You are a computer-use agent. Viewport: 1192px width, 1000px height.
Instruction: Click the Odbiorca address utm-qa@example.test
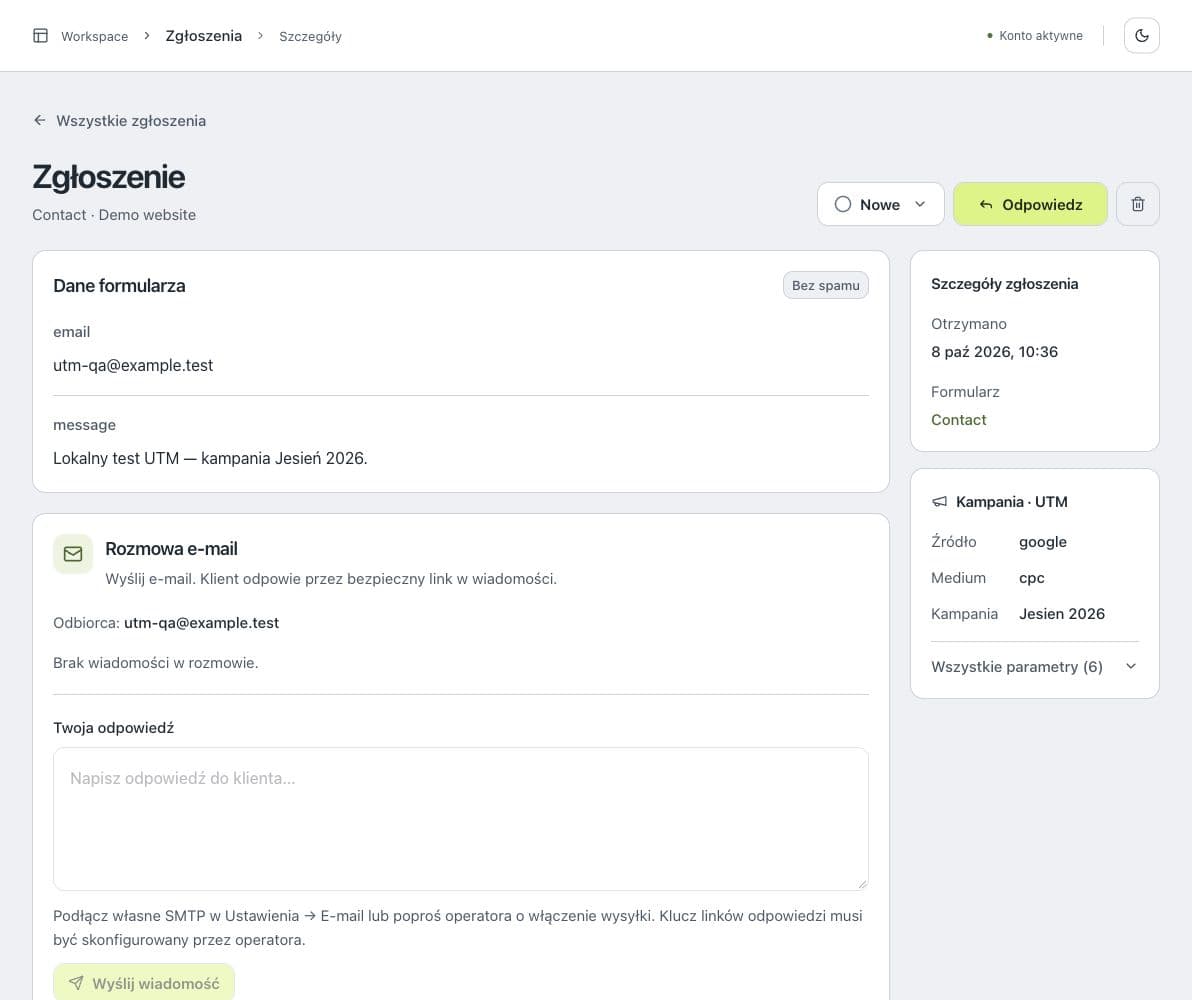pos(201,623)
